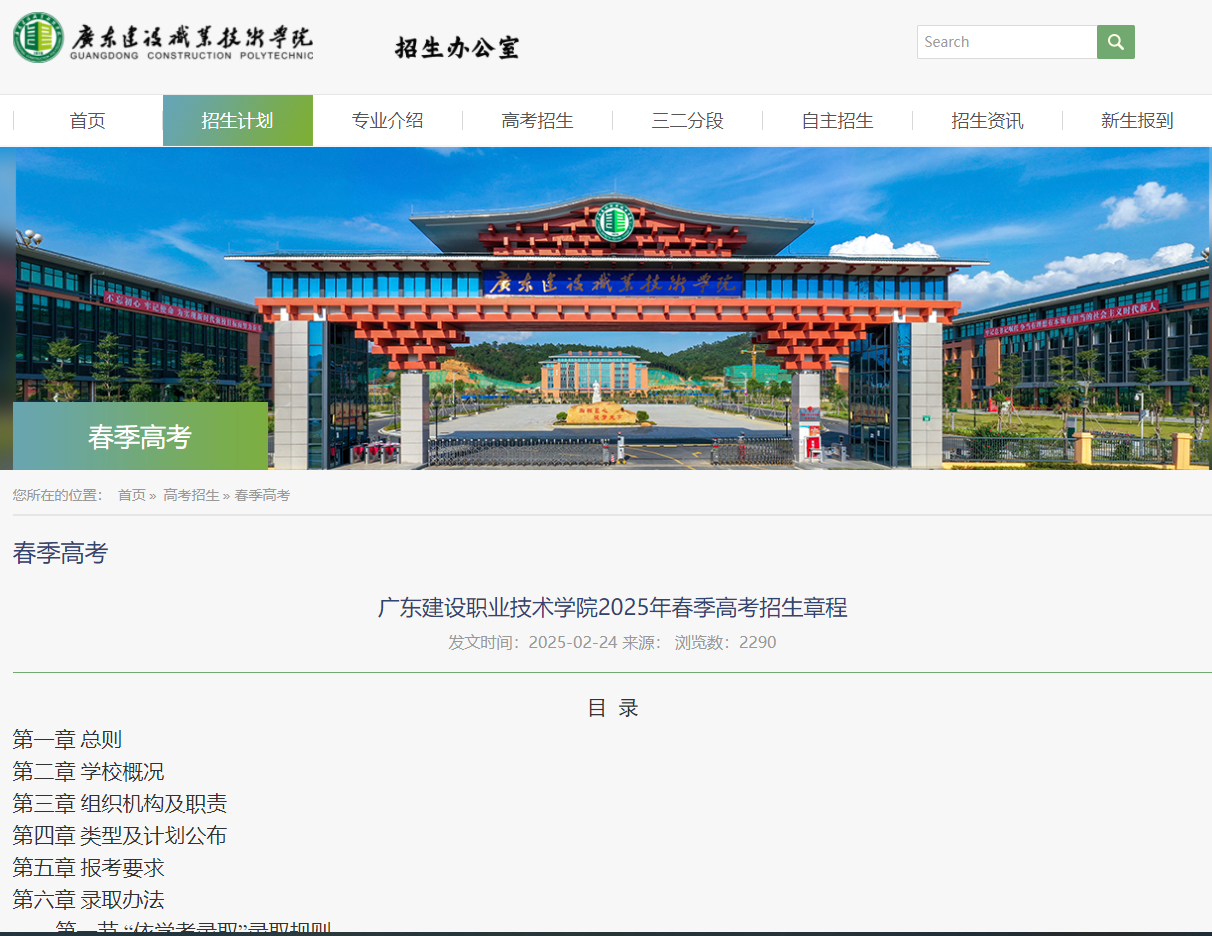
Task: Click 高考招生 breadcrumb link
Action: click(191, 494)
